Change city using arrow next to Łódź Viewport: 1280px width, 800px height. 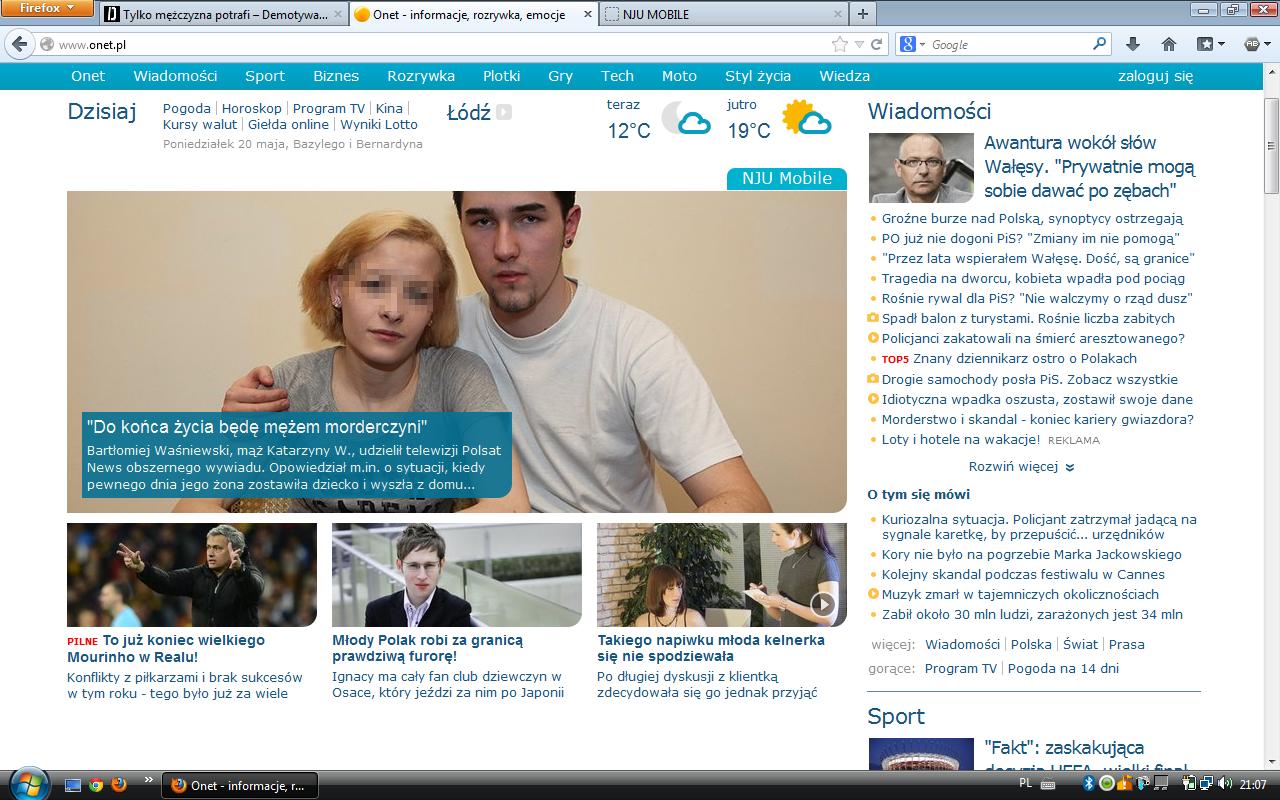click(504, 112)
